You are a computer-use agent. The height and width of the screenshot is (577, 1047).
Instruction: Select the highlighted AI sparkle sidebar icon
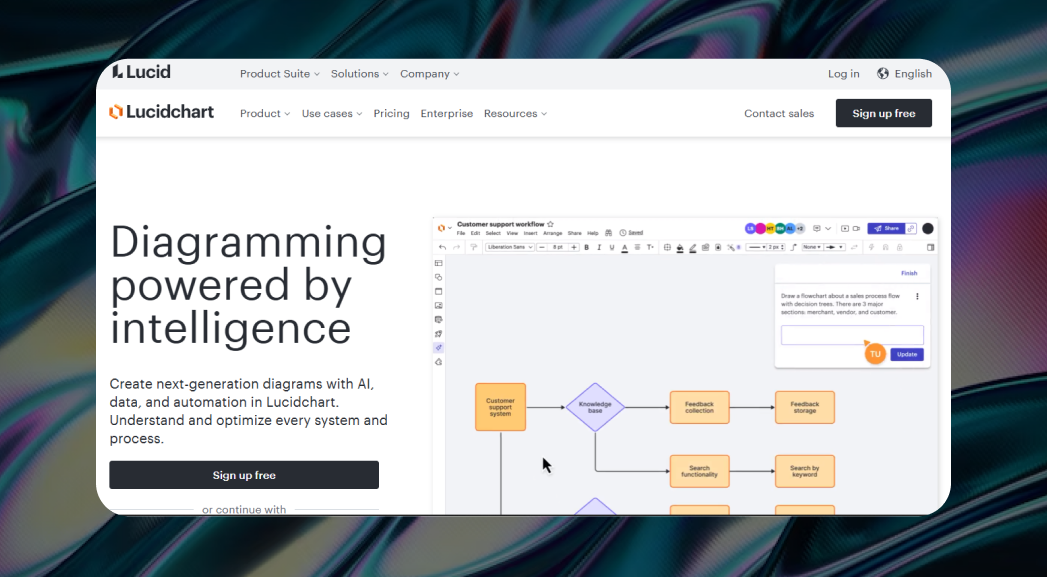click(439, 348)
